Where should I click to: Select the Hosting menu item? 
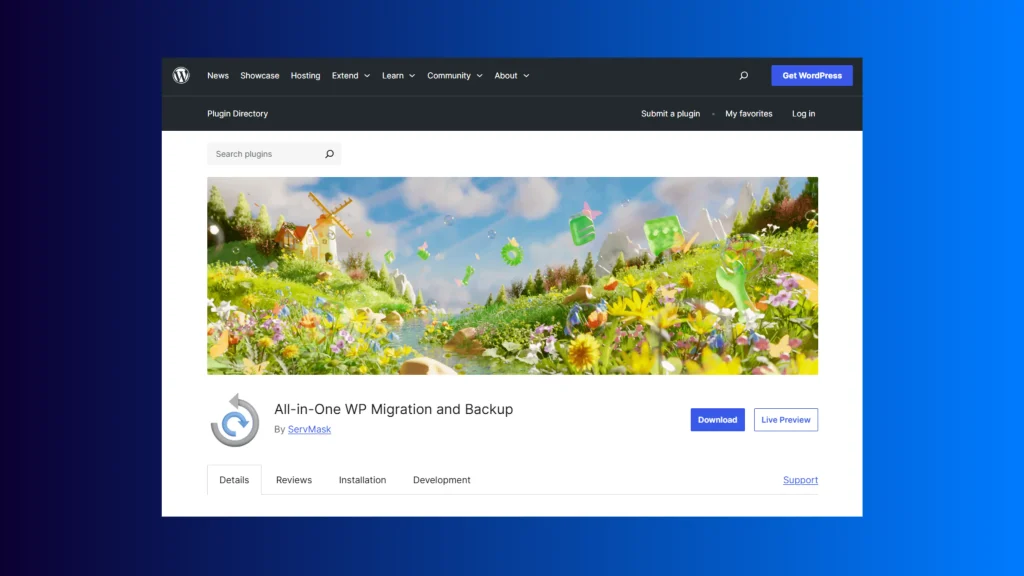[x=306, y=76]
